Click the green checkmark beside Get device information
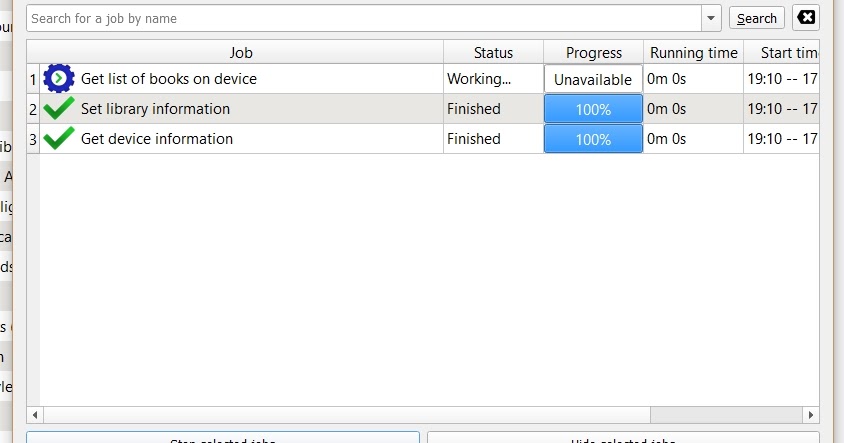This screenshot has height=443, width=844. click(59, 138)
